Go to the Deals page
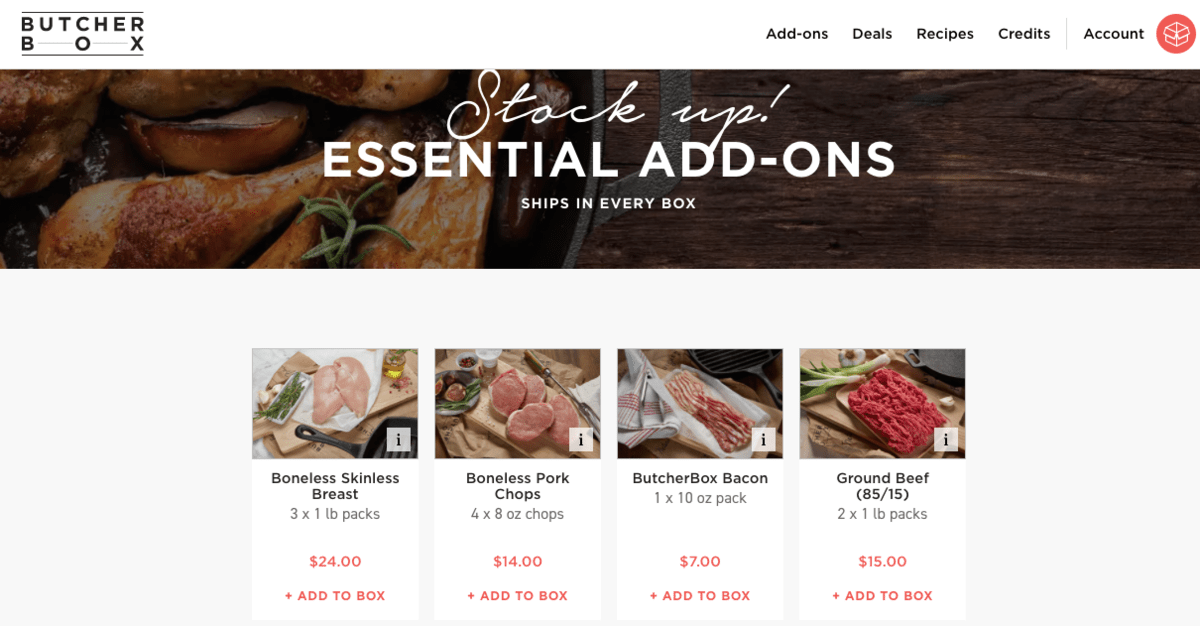The height and width of the screenshot is (626, 1200). [x=872, y=34]
